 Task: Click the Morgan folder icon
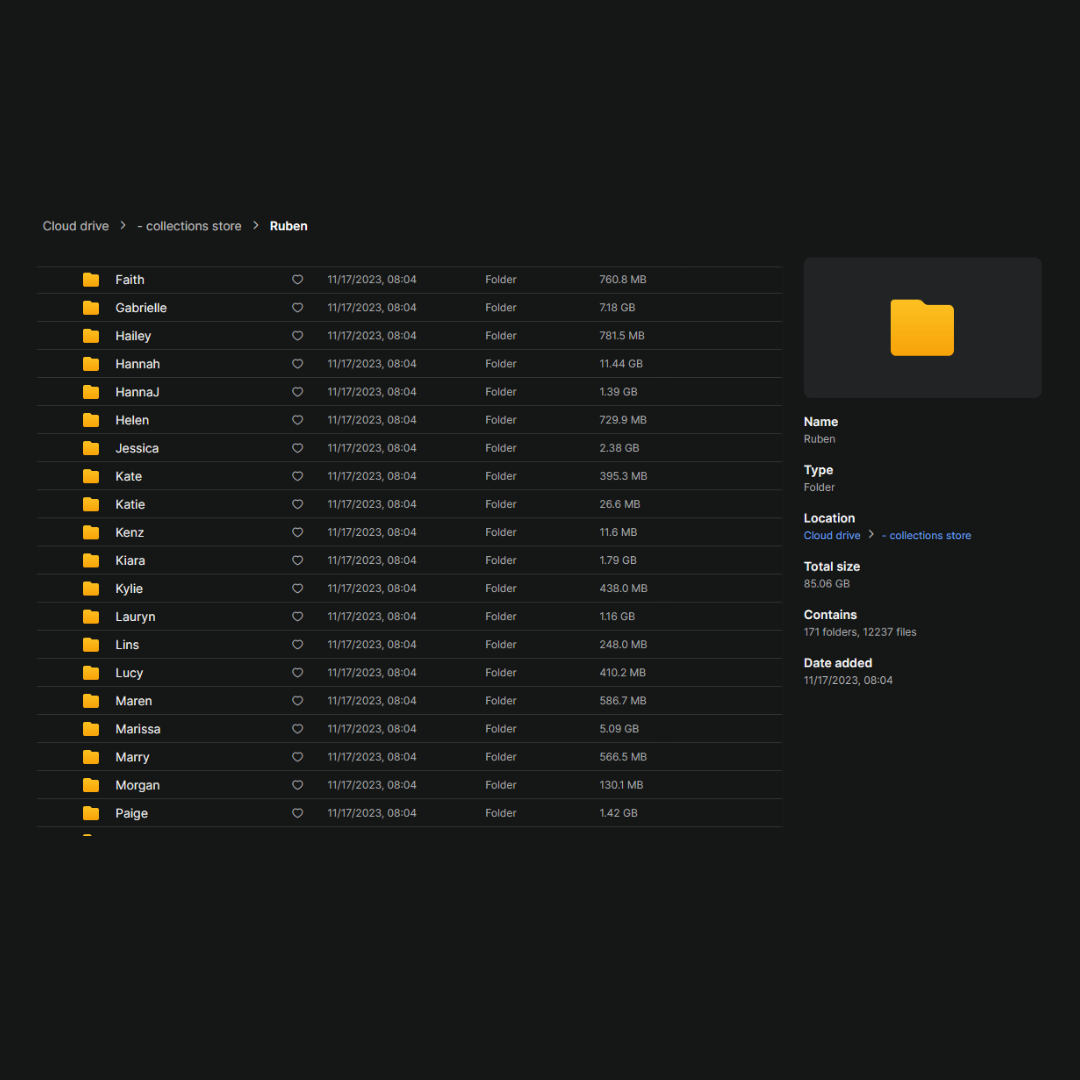[x=91, y=785]
